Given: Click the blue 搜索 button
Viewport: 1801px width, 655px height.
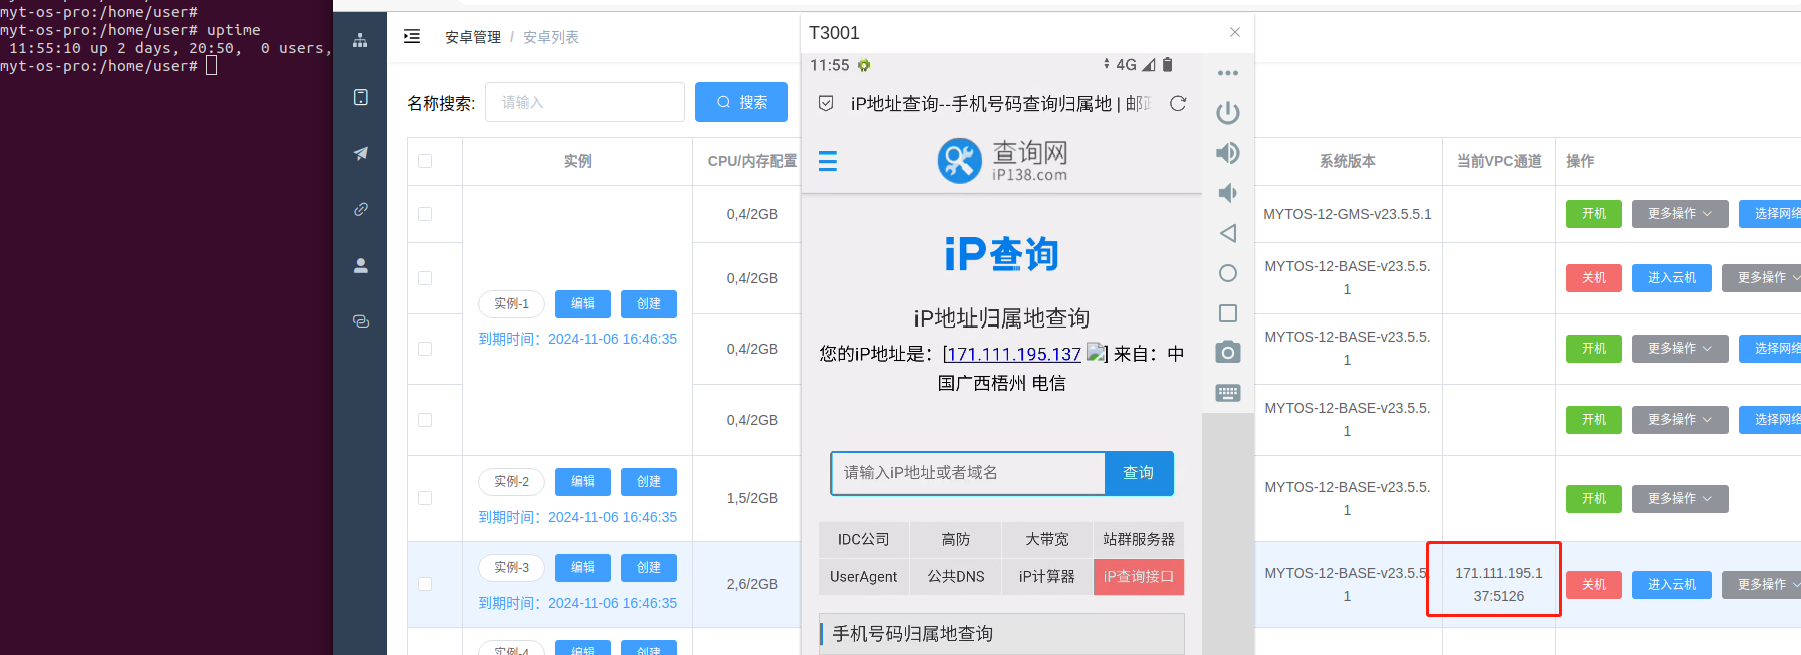Looking at the screenshot, I should tap(741, 102).
